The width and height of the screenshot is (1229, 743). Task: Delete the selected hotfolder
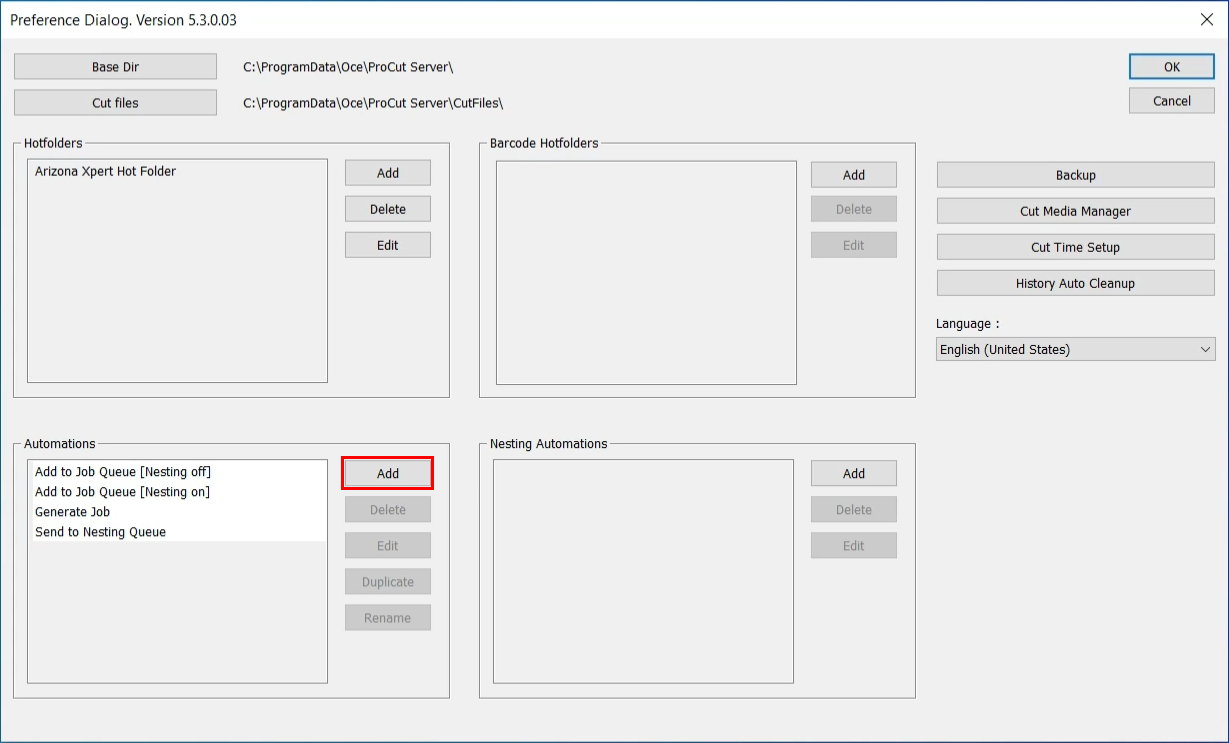coord(387,209)
